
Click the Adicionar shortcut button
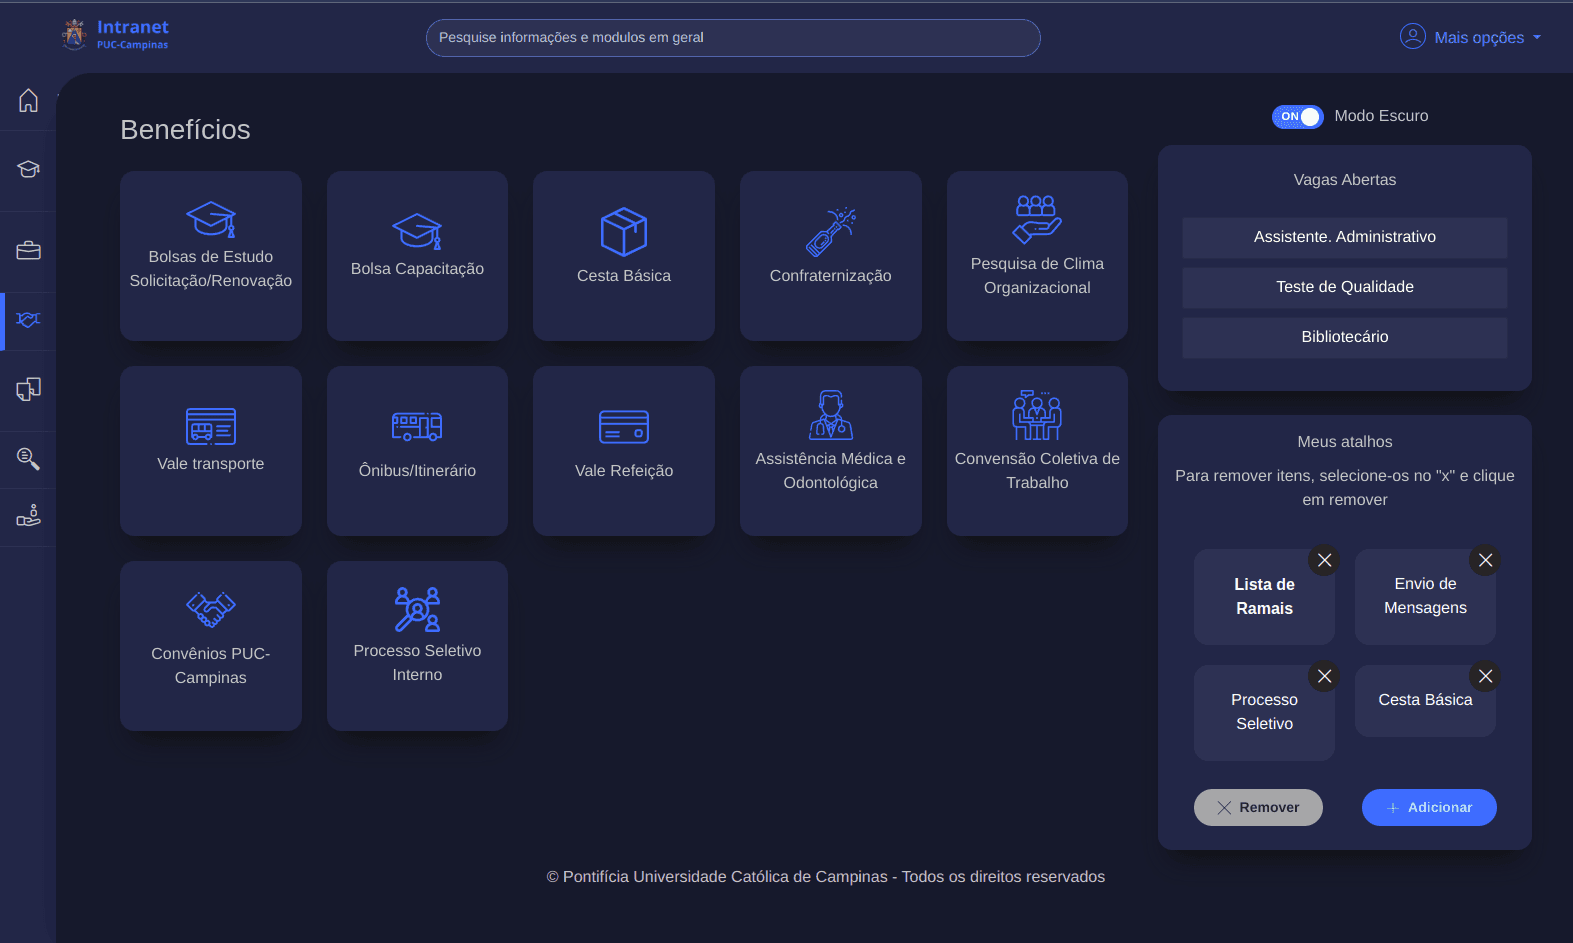[1428, 807]
